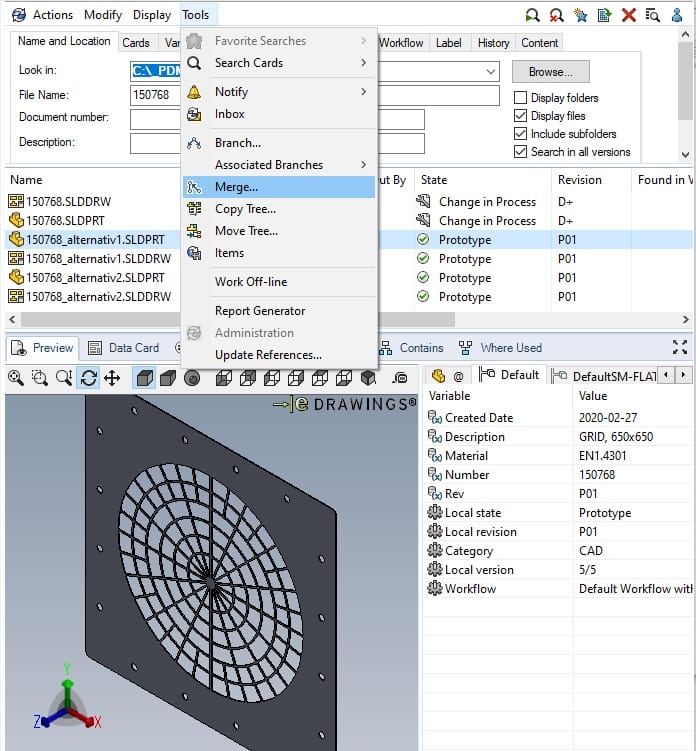Select the Pan tool in preview toolbar
Viewport: 696px width, 751px height.
tap(112, 378)
